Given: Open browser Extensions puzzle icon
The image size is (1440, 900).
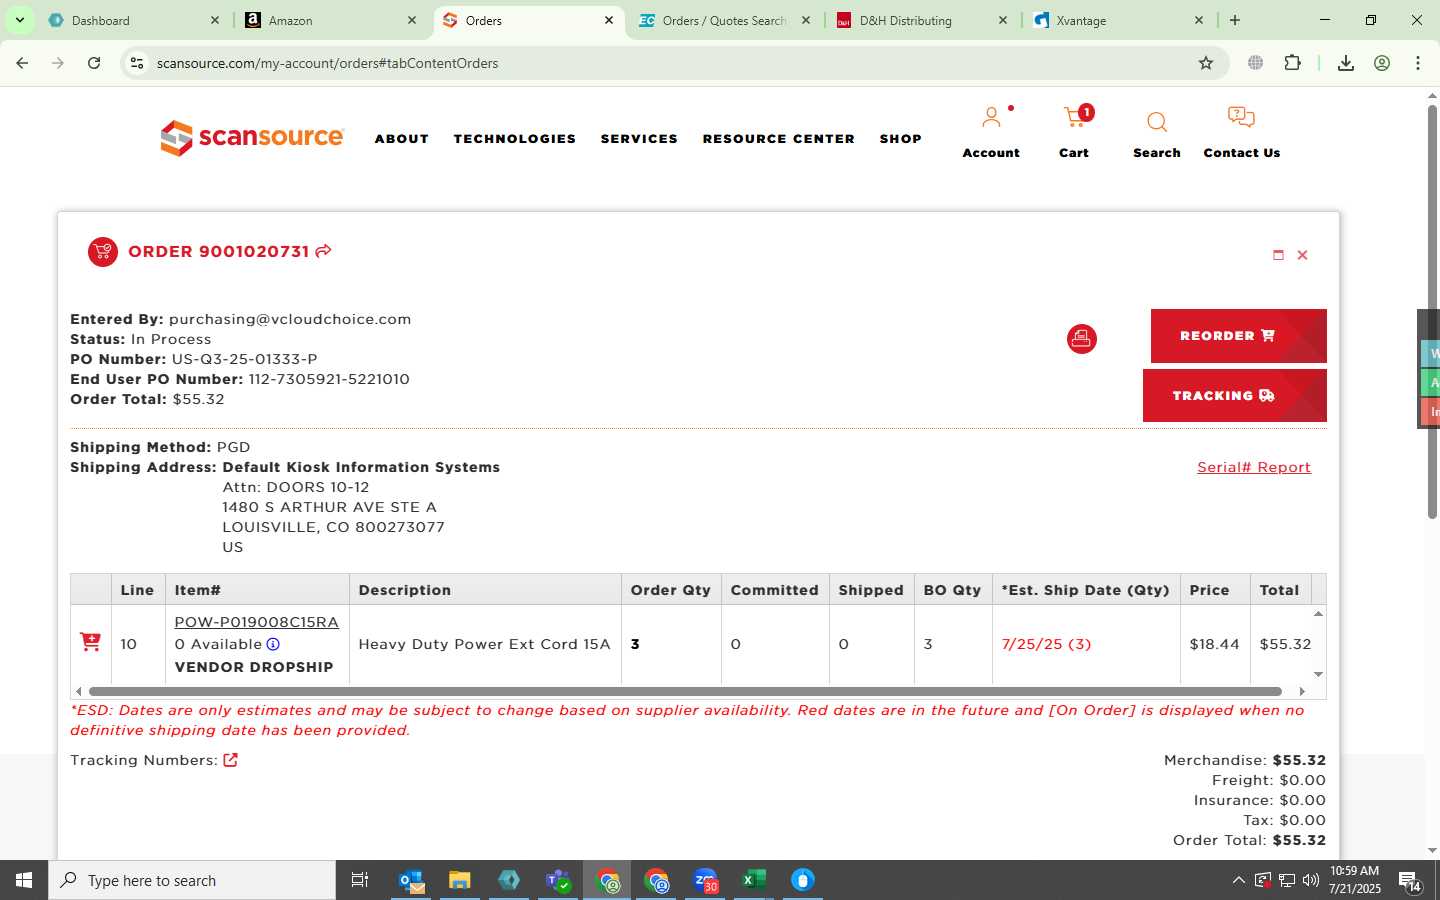Looking at the screenshot, I should click(1292, 63).
